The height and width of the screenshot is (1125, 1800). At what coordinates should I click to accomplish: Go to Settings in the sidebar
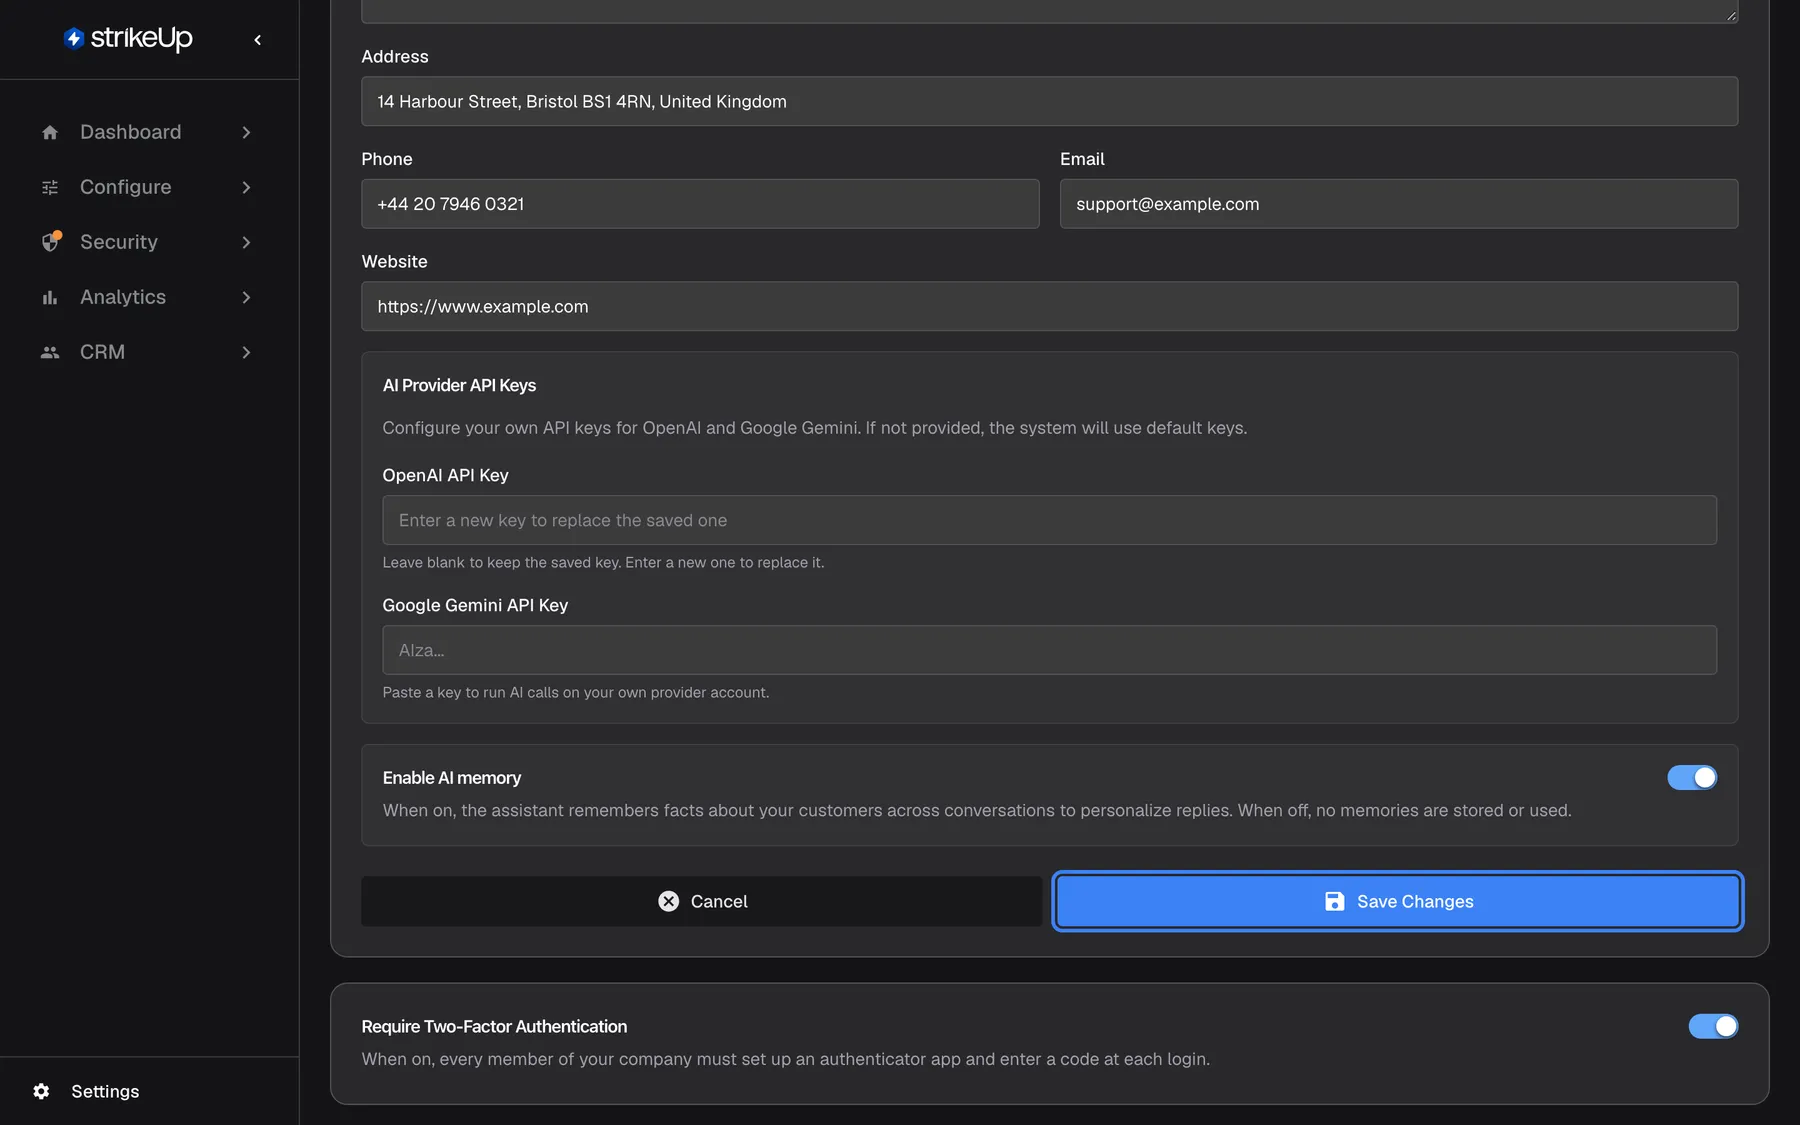(x=148, y=1091)
